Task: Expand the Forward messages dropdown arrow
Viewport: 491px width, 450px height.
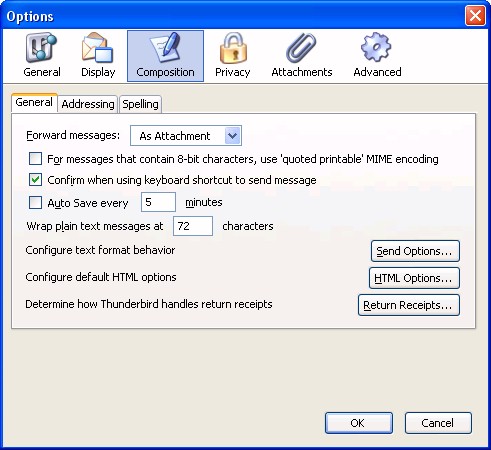Action: coord(232,136)
